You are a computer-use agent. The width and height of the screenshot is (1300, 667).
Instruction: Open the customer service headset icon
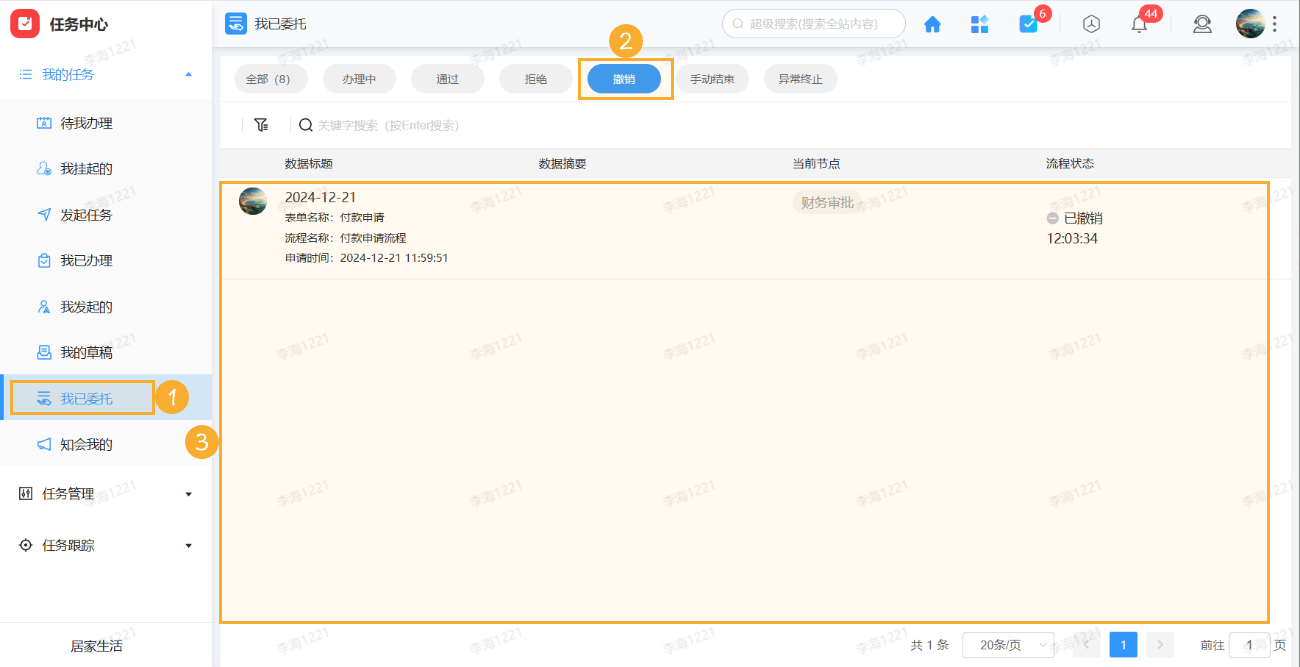(x=1202, y=23)
